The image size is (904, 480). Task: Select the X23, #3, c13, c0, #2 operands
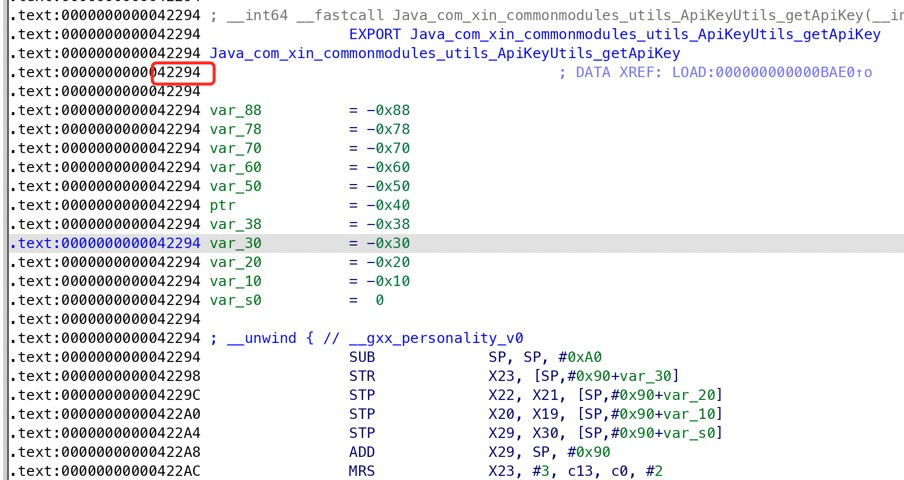point(575,471)
